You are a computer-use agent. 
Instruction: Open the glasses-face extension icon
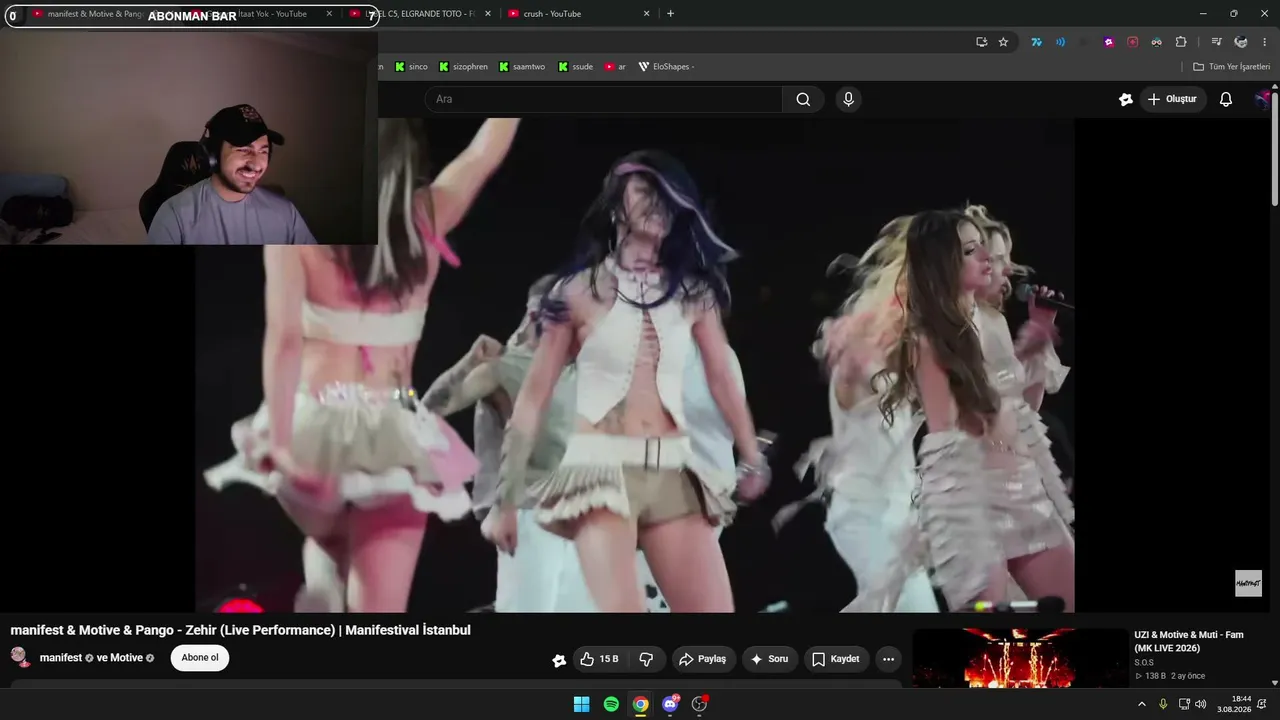click(1156, 42)
